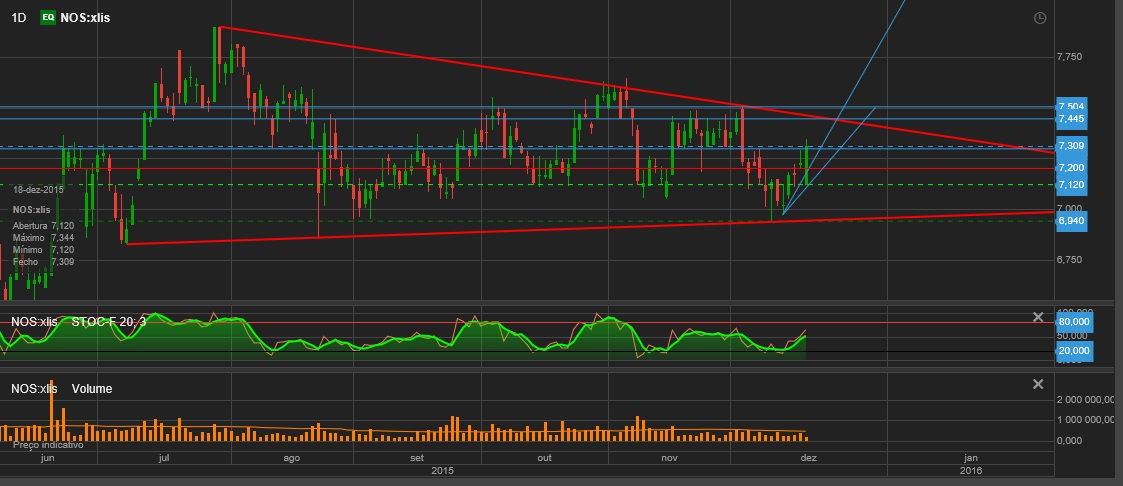Image resolution: width=1123 pixels, height=486 pixels.
Task: Select the 7,309 current price label
Action: coord(1071,146)
